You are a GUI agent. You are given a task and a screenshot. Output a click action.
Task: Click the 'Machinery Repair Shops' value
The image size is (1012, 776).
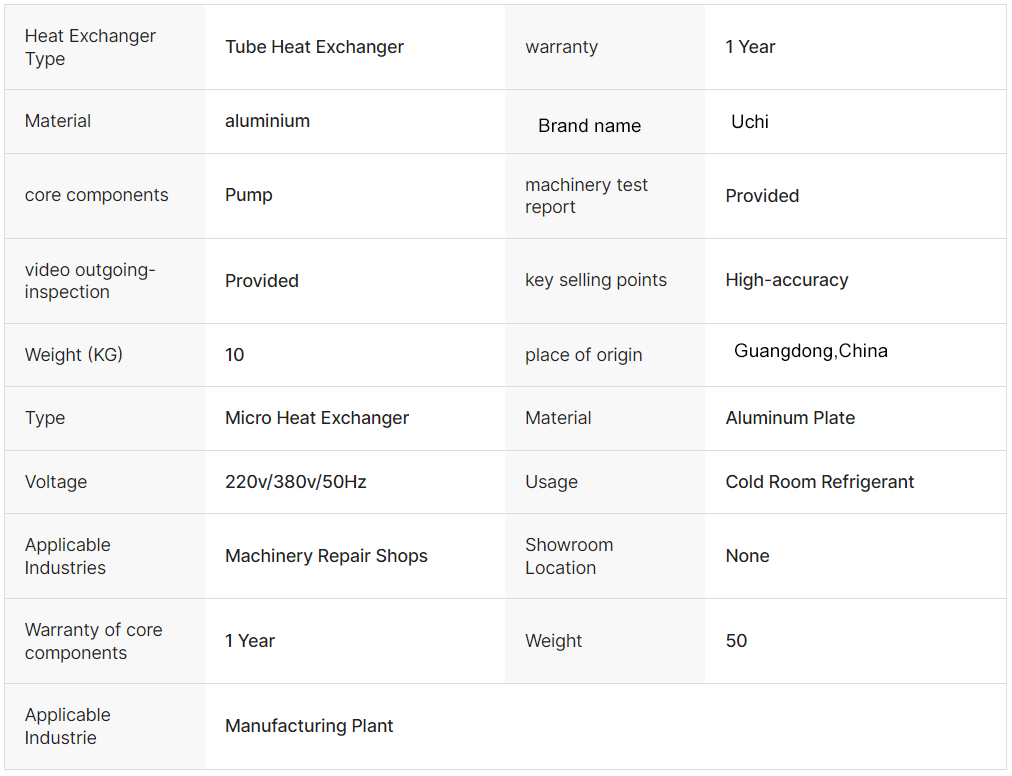(326, 556)
